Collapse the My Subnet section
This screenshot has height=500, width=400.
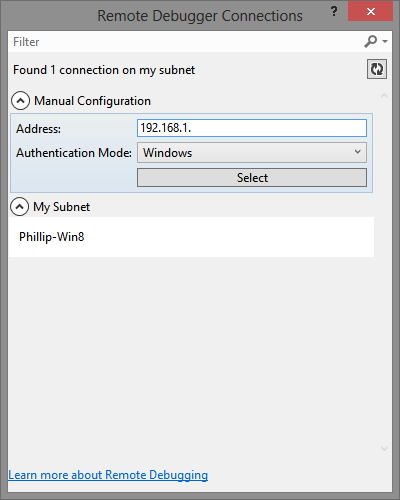pos(19,207)
